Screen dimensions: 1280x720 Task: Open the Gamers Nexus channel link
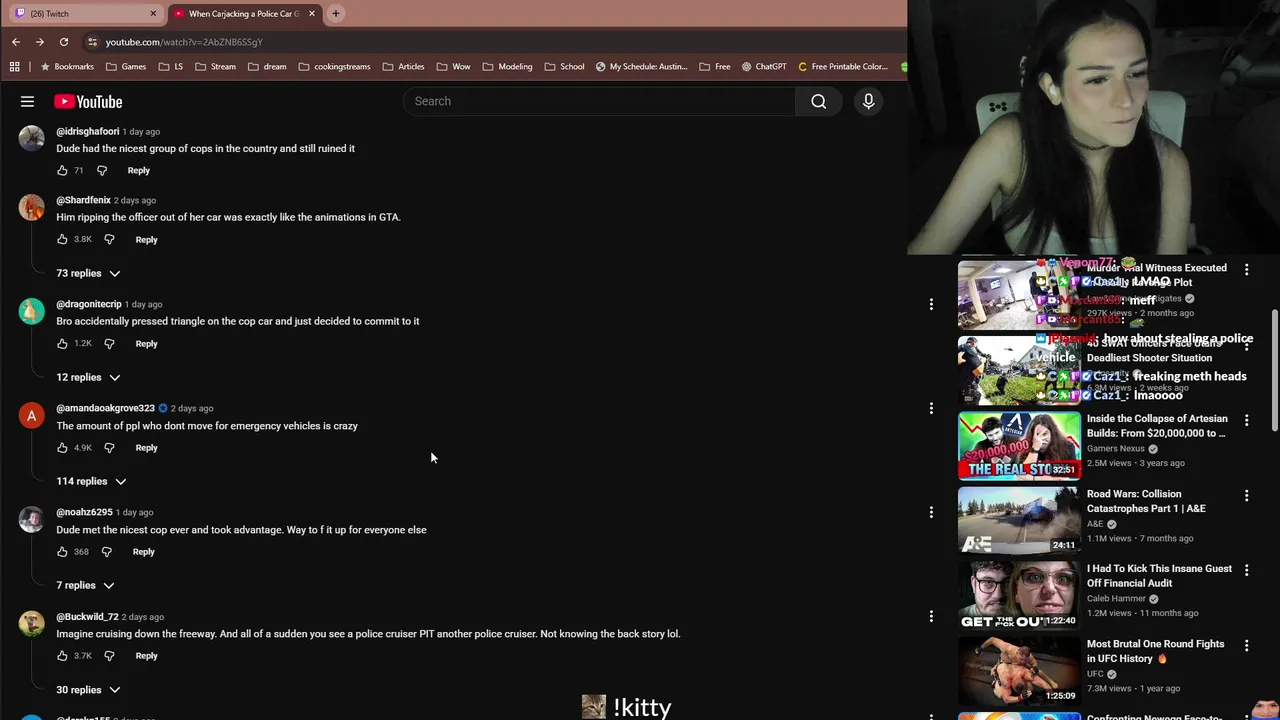click(1116, 448)
